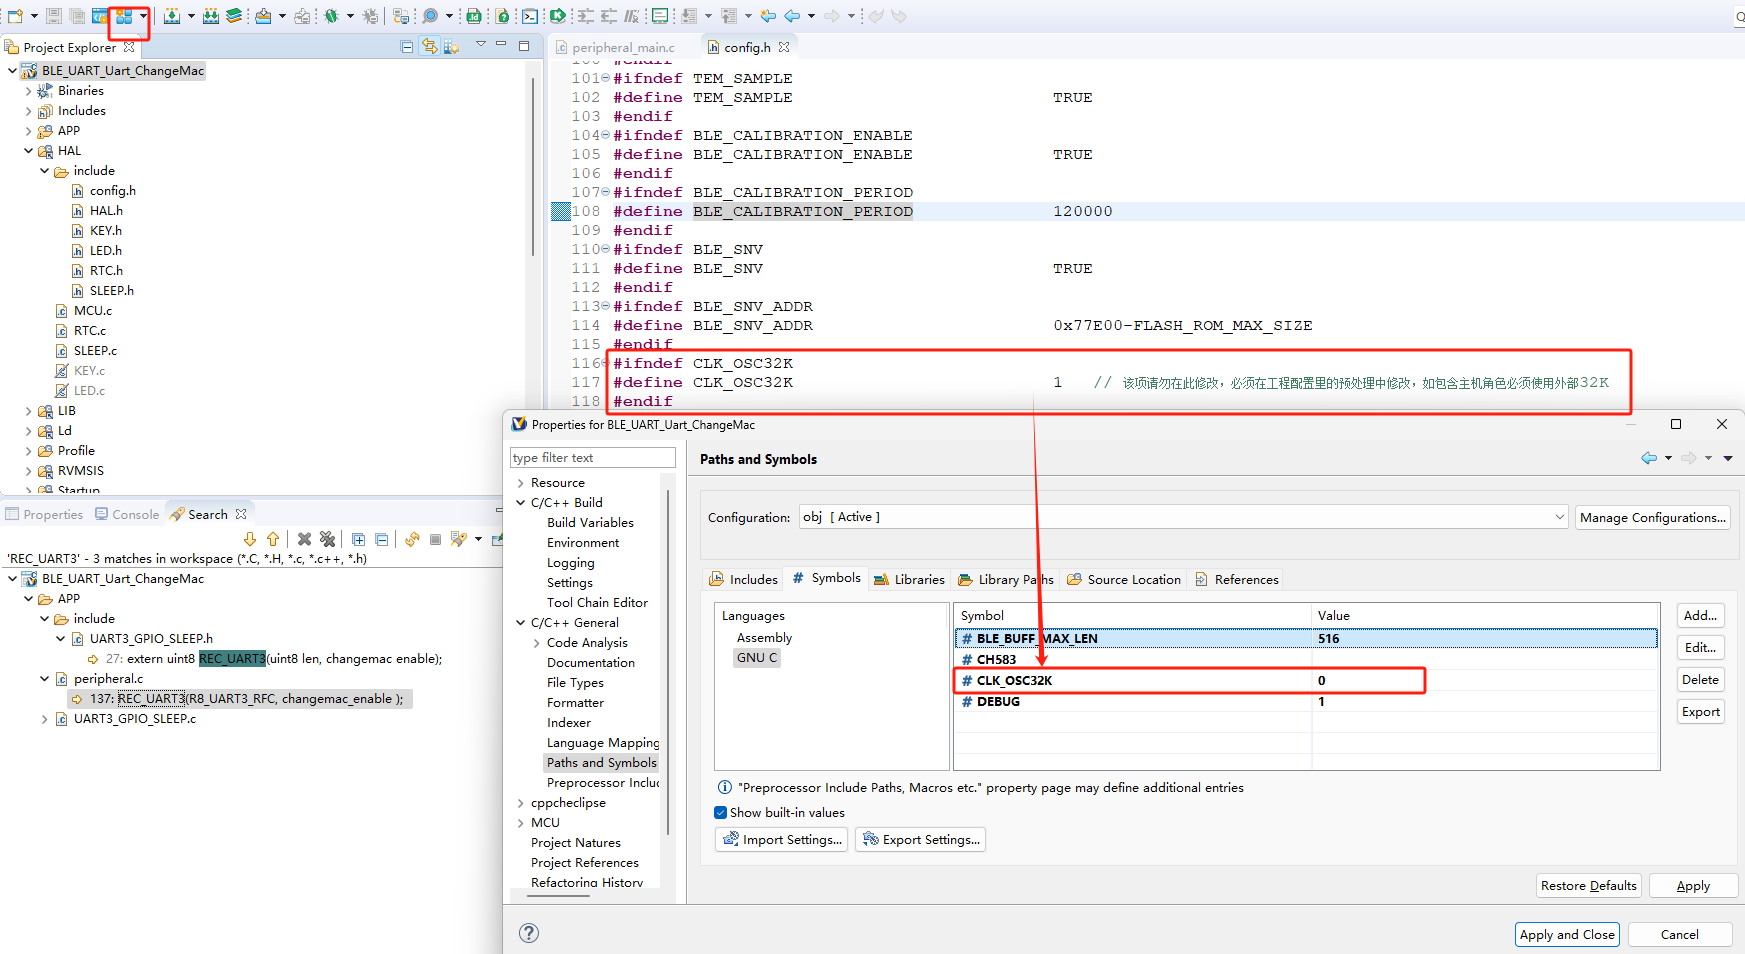Image resolution: width=1745 pixels, height=954 pixels.
Task: Close the config.h editor tab
Action: (x=784, y=46)
